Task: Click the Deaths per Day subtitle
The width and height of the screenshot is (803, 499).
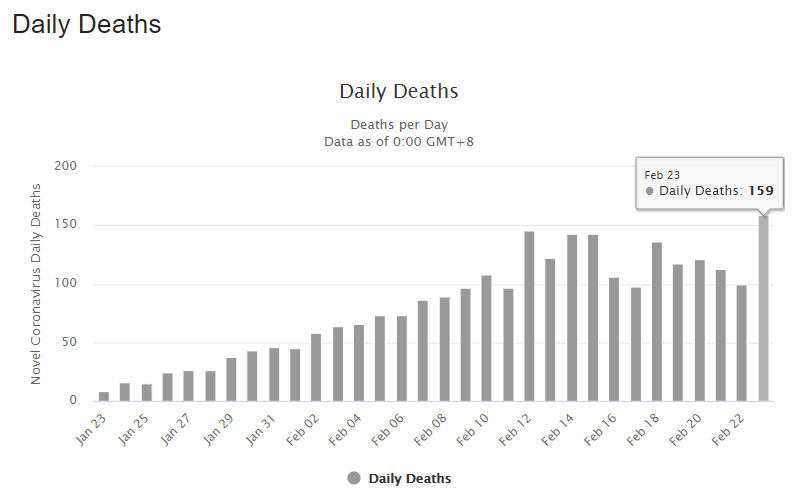Action: (x=399, y=125)
